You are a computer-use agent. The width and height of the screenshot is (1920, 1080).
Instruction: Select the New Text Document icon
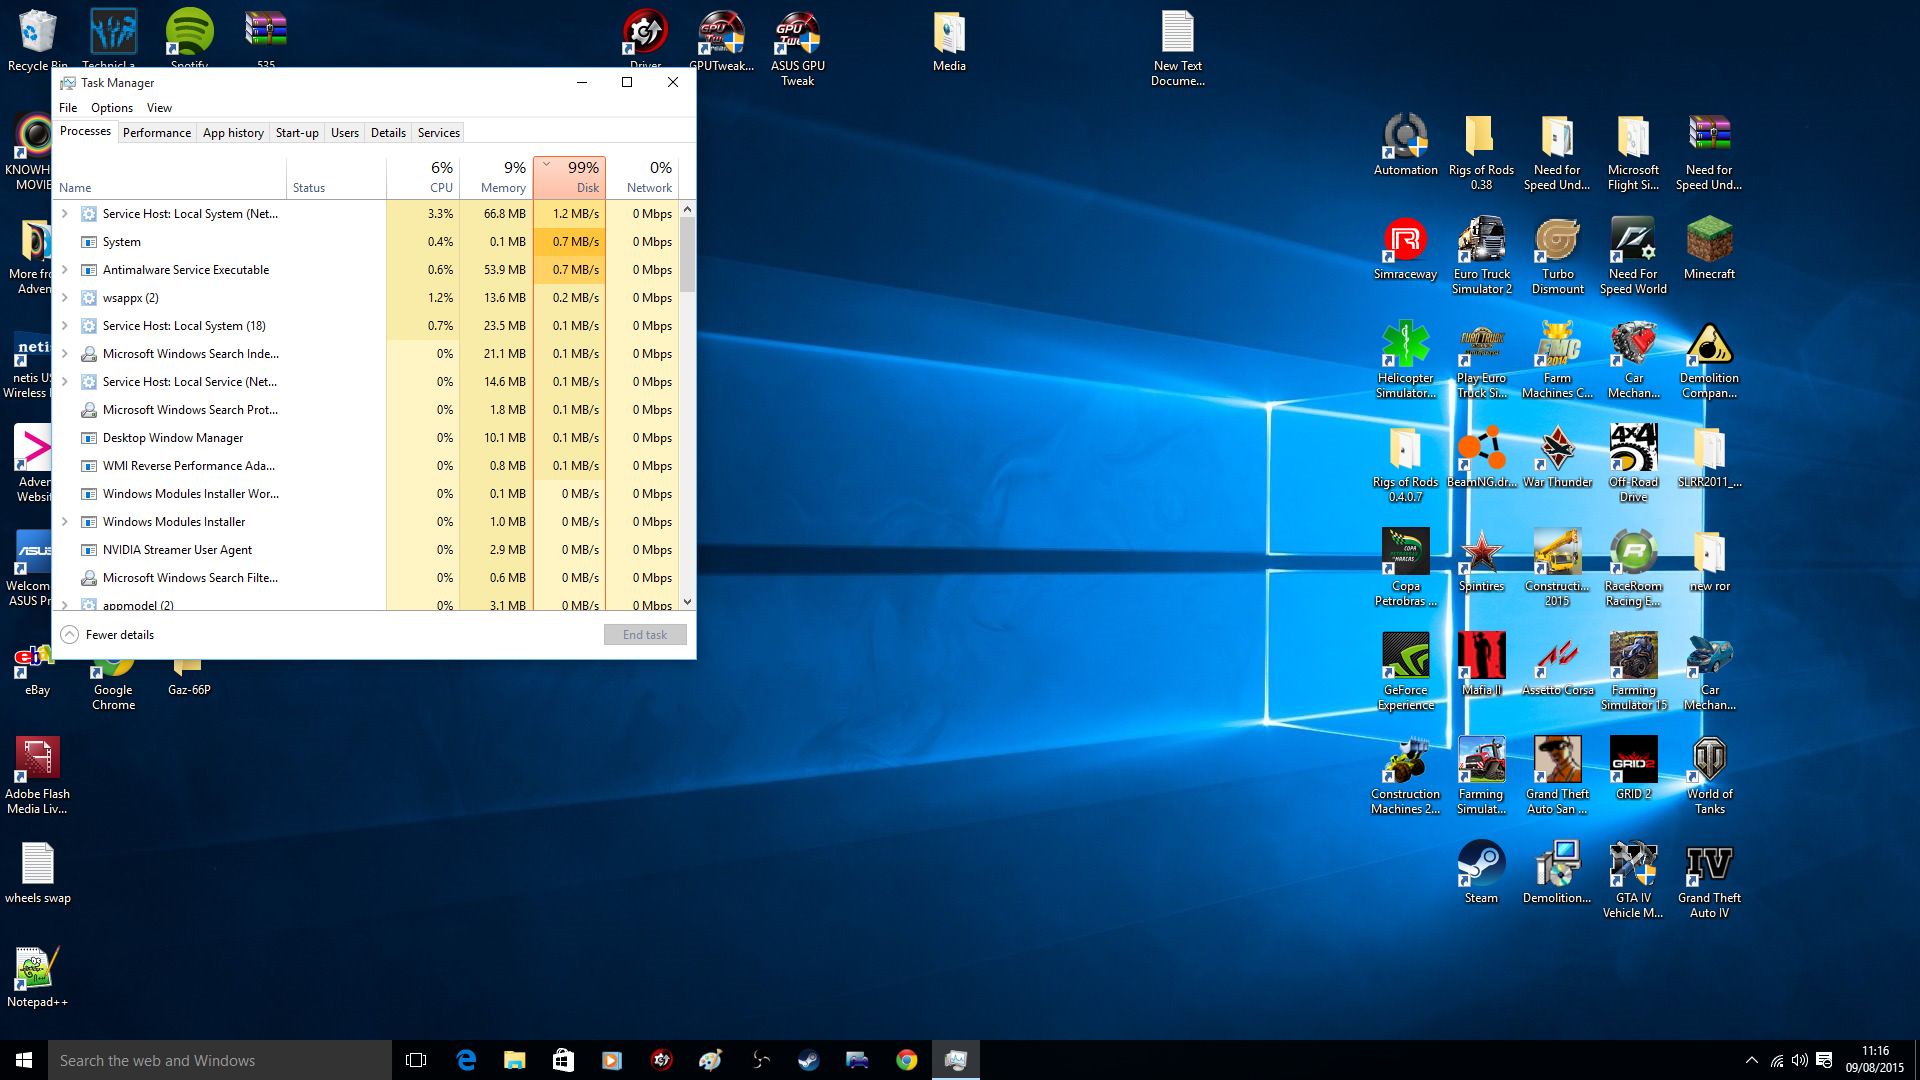pyautogui.click(x=1177, y=48)
